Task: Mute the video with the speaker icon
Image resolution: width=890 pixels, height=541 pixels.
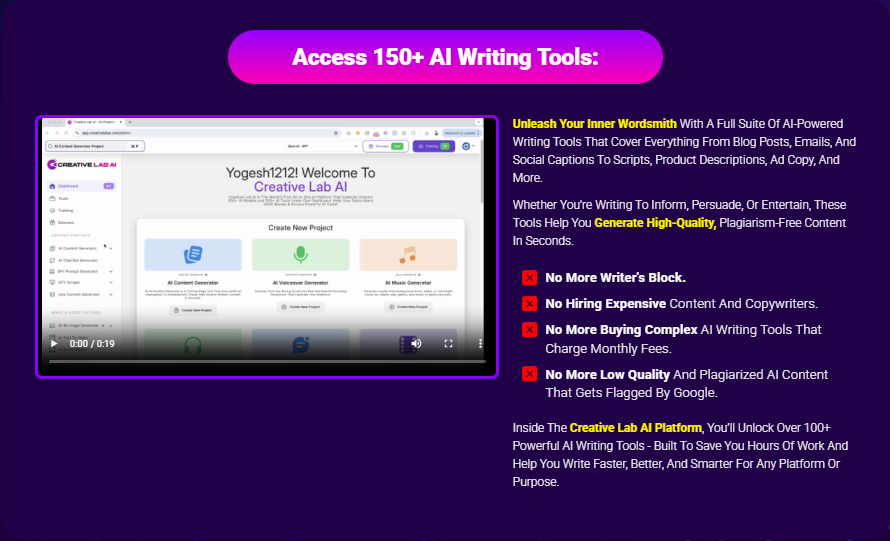Action: coord(417,343)
